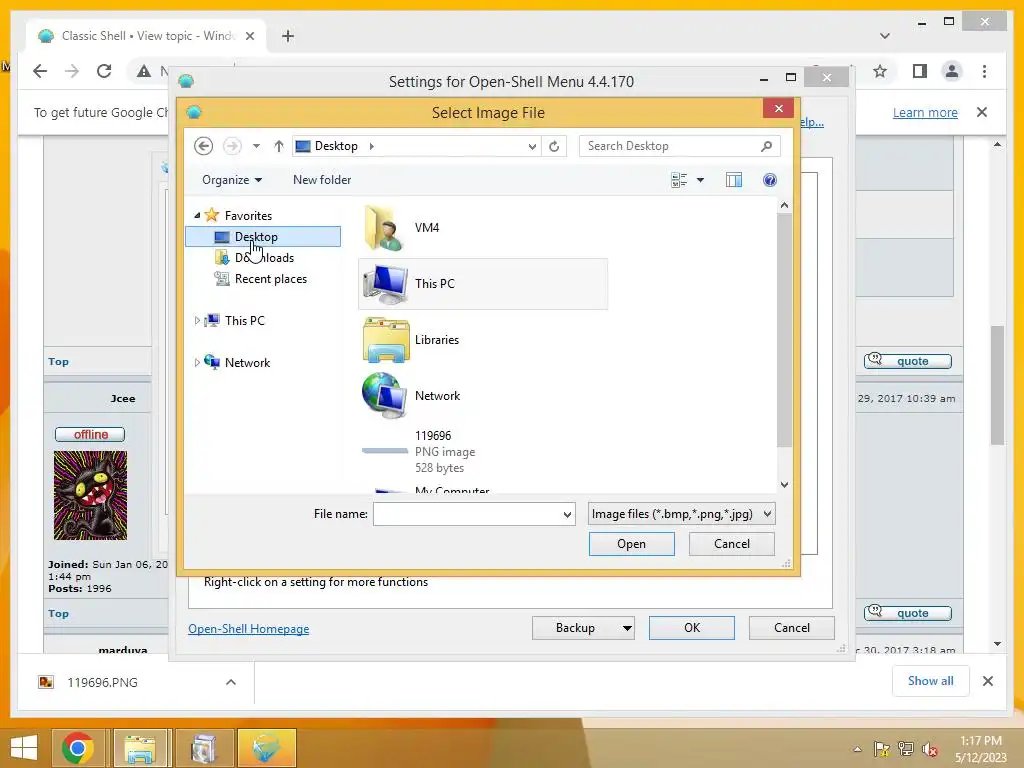This screenshot has width=1024, height=768.
Task: Open 119696.PNG download options chevron
Action: [x=231, y=682]
